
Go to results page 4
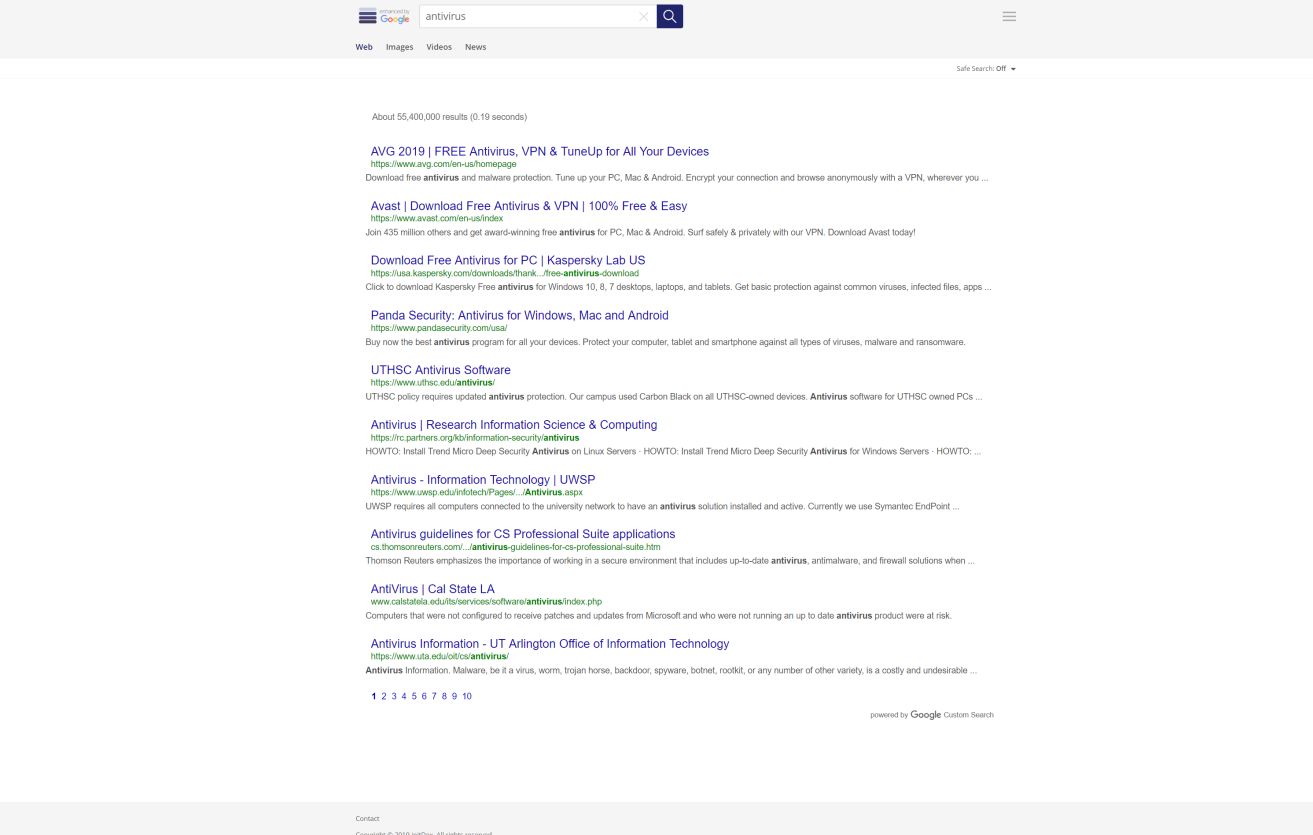[404, 696]
